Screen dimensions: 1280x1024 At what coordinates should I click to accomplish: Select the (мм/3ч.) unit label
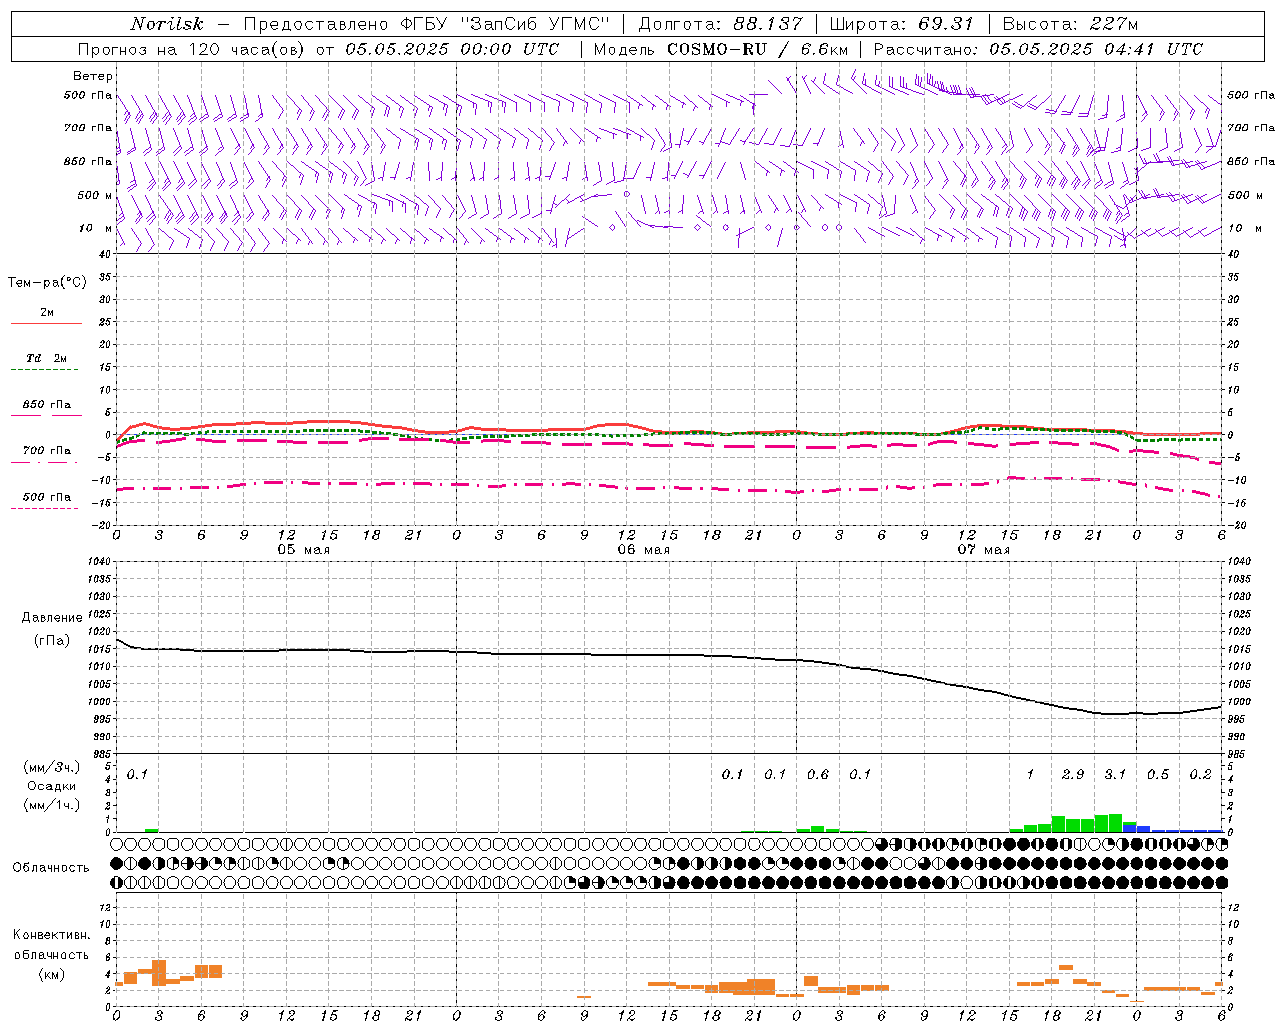click(x=52, y=767)
